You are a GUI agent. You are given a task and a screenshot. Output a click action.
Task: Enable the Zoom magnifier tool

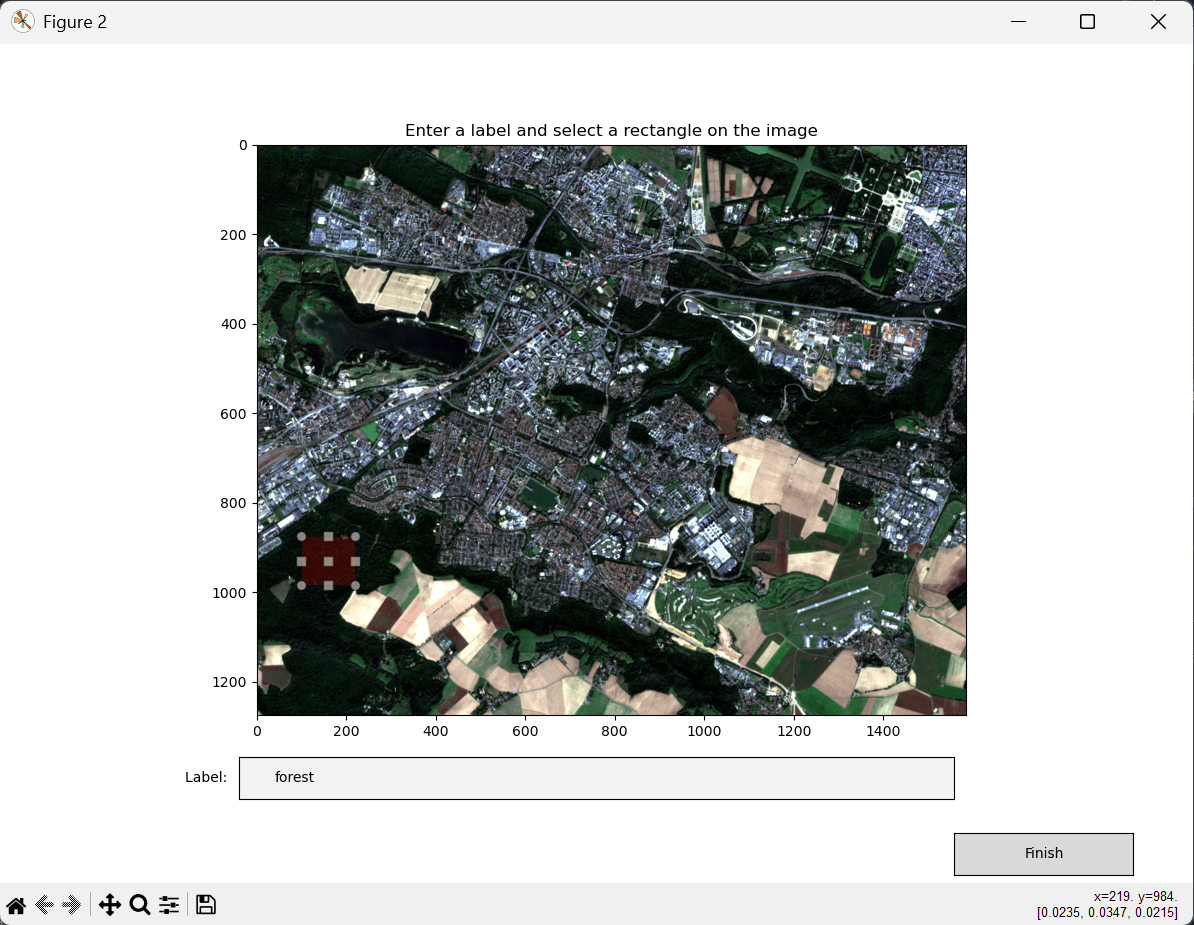coord(140,905)
